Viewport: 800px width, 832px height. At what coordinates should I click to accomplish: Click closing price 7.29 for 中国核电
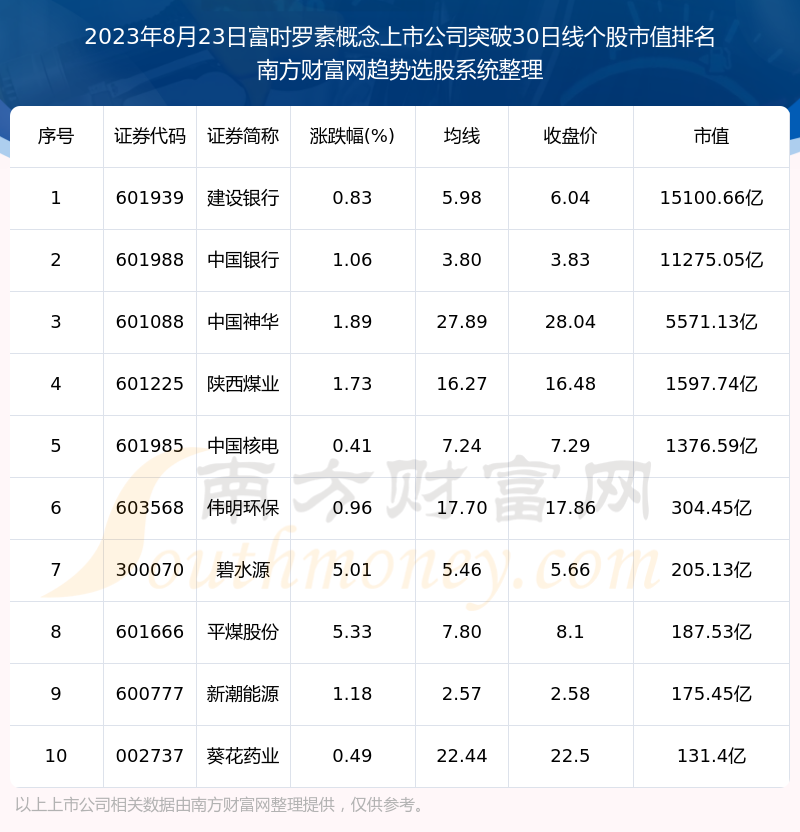570,446
